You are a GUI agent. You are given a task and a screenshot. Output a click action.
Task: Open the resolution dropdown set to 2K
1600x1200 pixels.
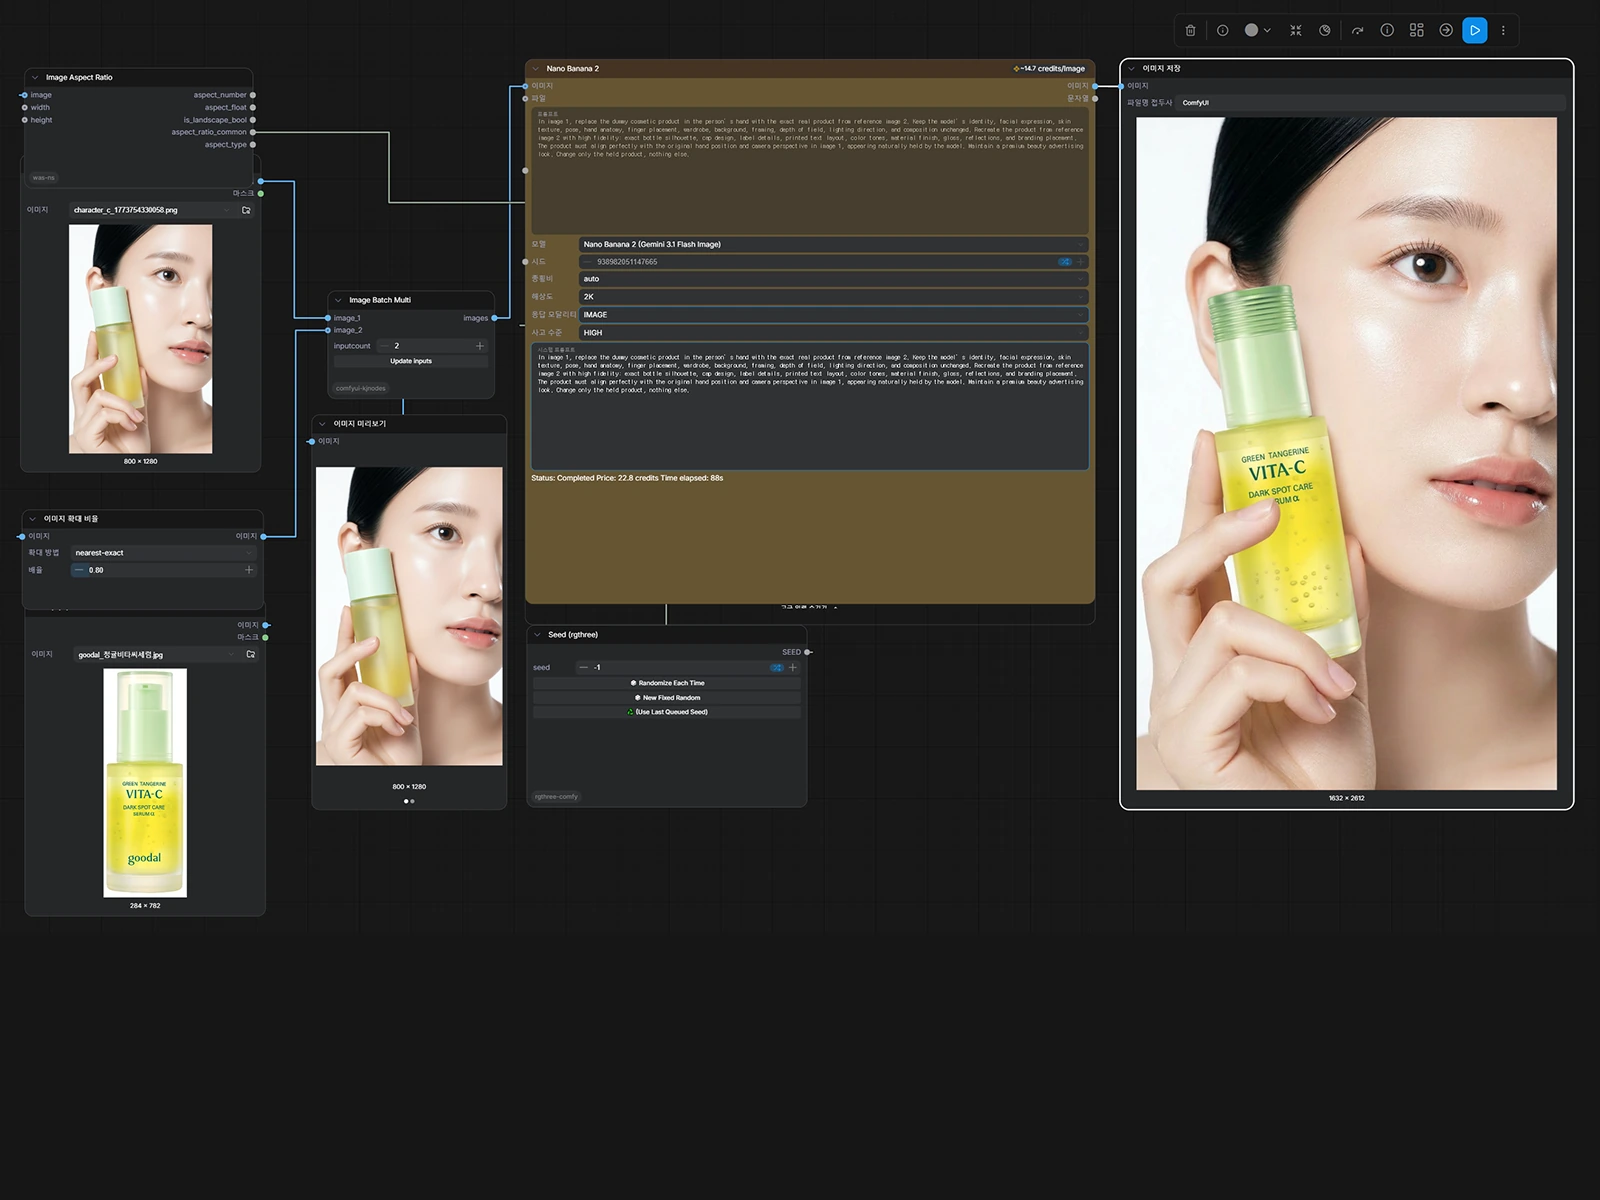[833, 297]
